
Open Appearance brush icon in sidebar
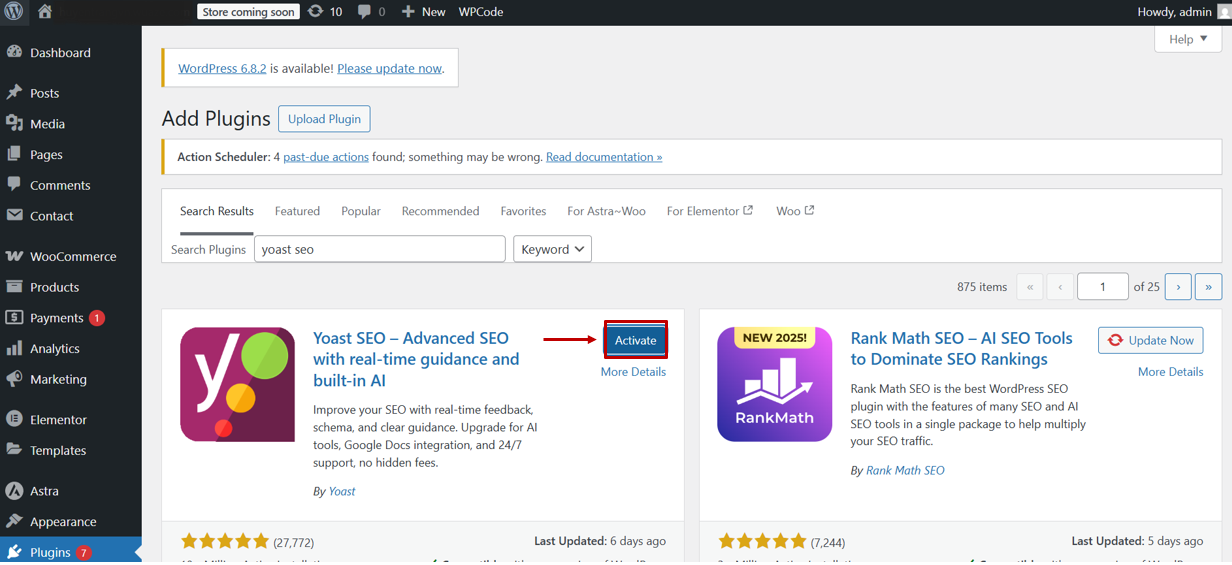coord(14,521)
